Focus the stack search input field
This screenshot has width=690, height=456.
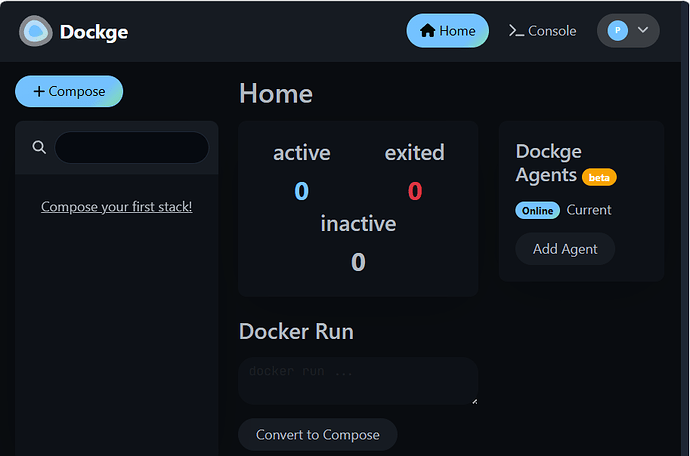[x=131, y=147]
